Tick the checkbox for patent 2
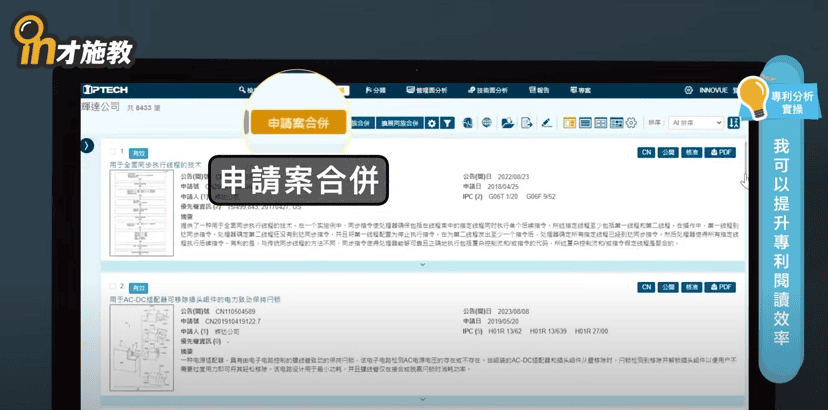The height and width of the screenshot is (410, 828). tap(112, 287)
